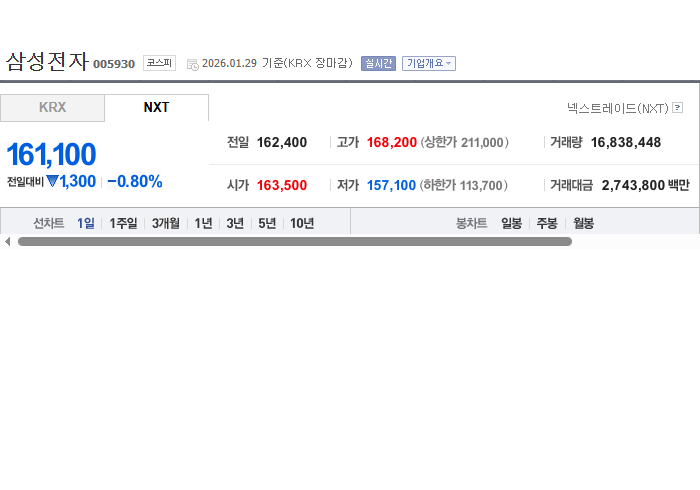This screenshot has width=700, height=490.
Task: Switch to the NXT tab
Action: [x=156, y=108]
